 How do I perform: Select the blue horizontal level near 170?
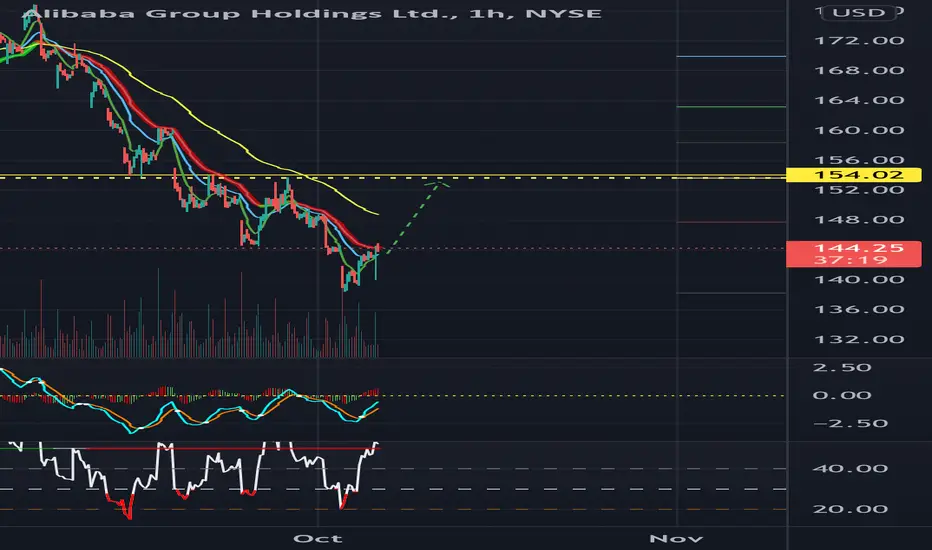(x=731, y=56)
